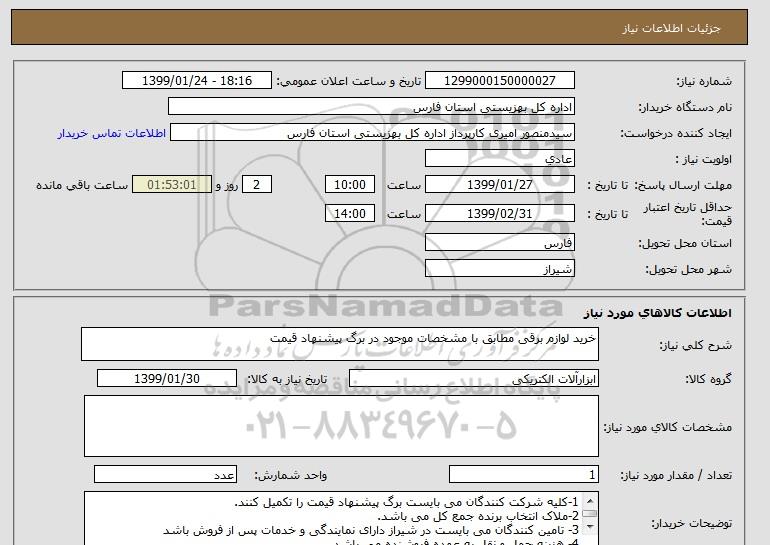This screenshot has width=770, height=545.
Task: Select the public announcement date field 1399/01/24 - 18:16
Action: 196,81
